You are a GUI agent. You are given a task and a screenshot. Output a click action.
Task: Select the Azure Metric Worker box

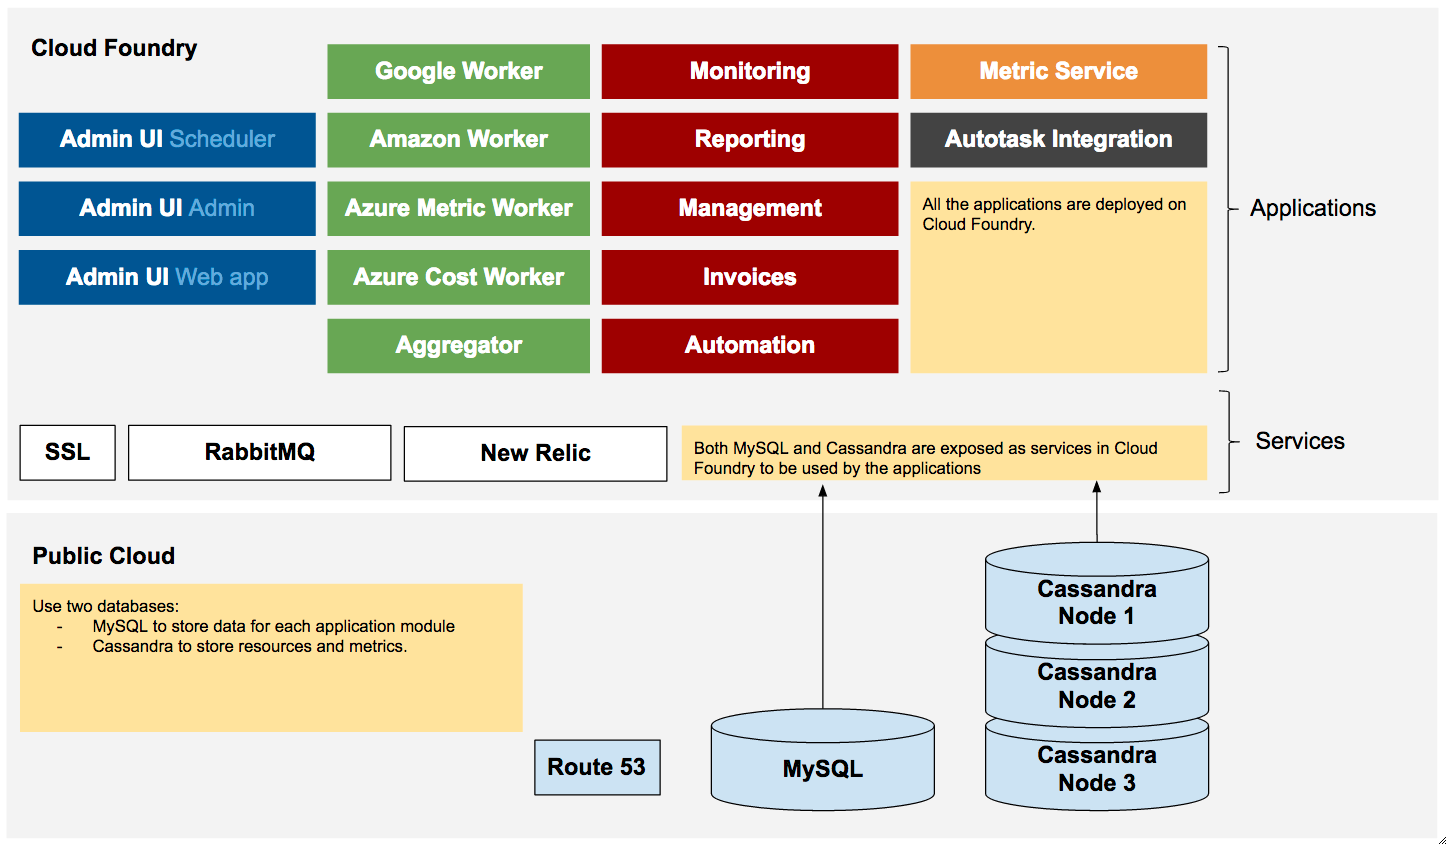click(x=458, y=208)
